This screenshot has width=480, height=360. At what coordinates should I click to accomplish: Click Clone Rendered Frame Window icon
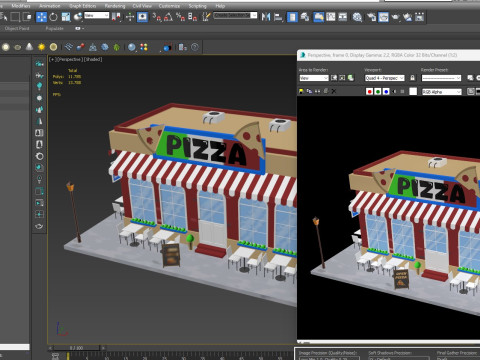(317, 91)
